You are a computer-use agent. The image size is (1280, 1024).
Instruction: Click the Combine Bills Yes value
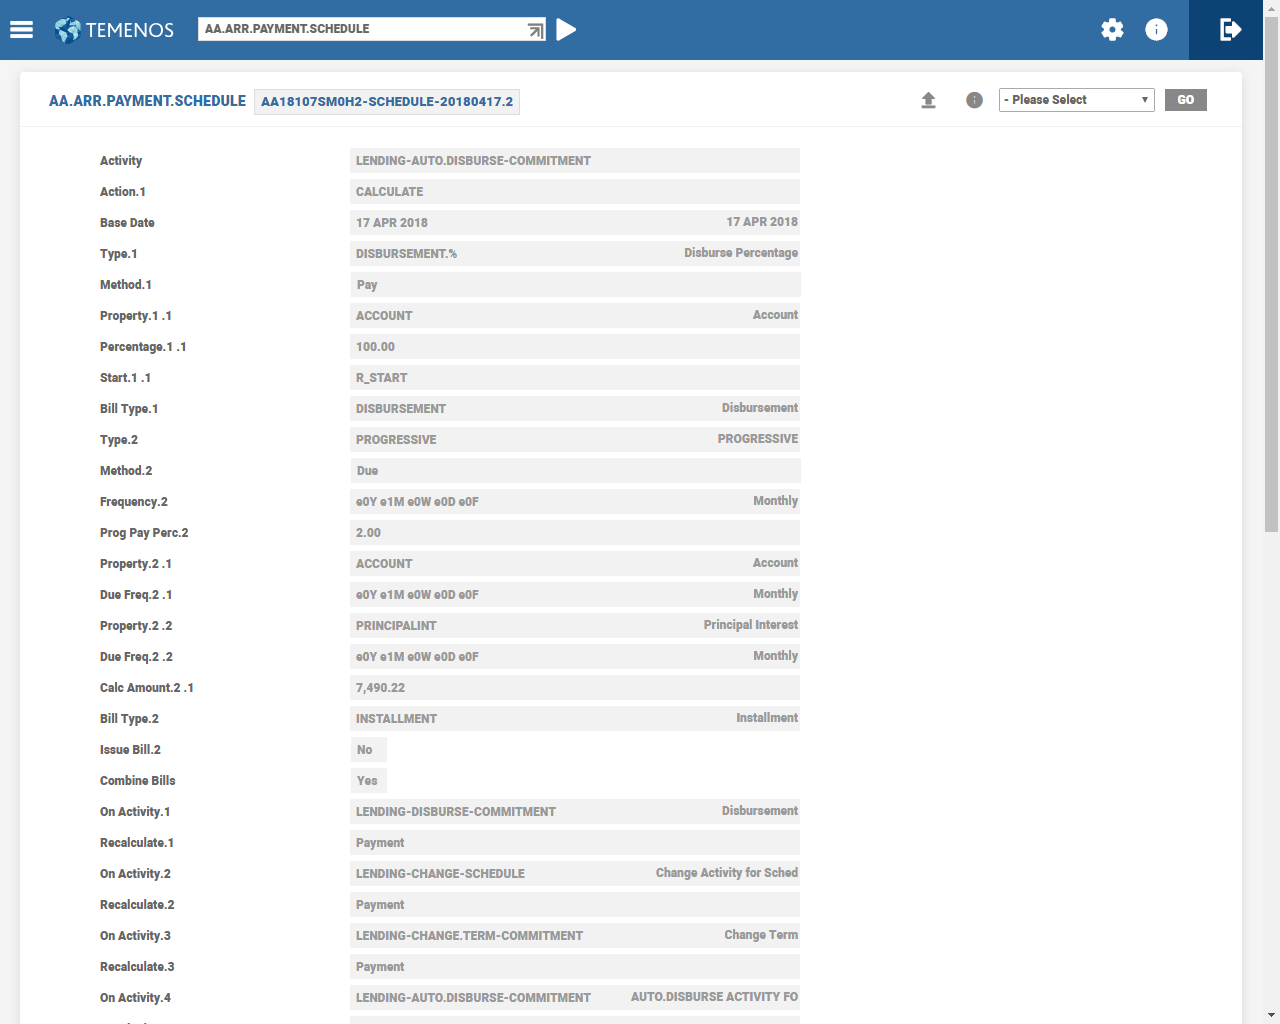click(x=367, y=781)
